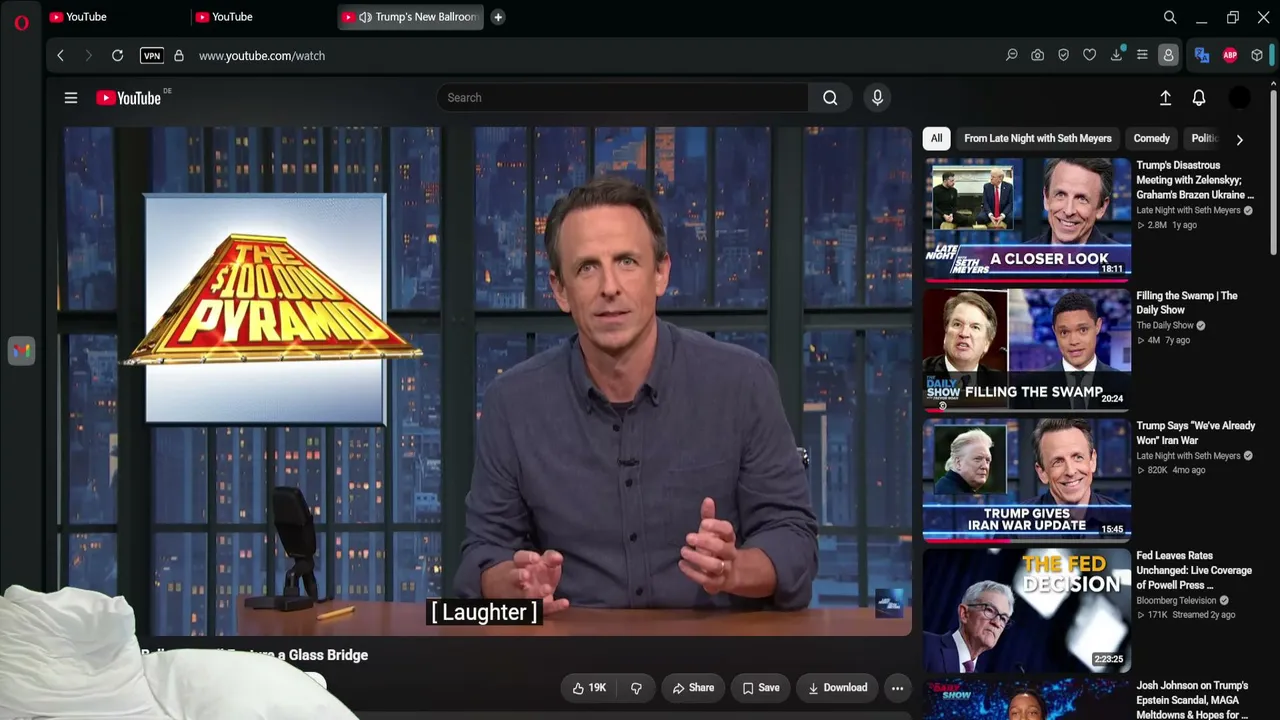Open the ABP Adblock Plus extension
The width and height of the screenshot is (1280, 720).
(x=1230, y=56)
